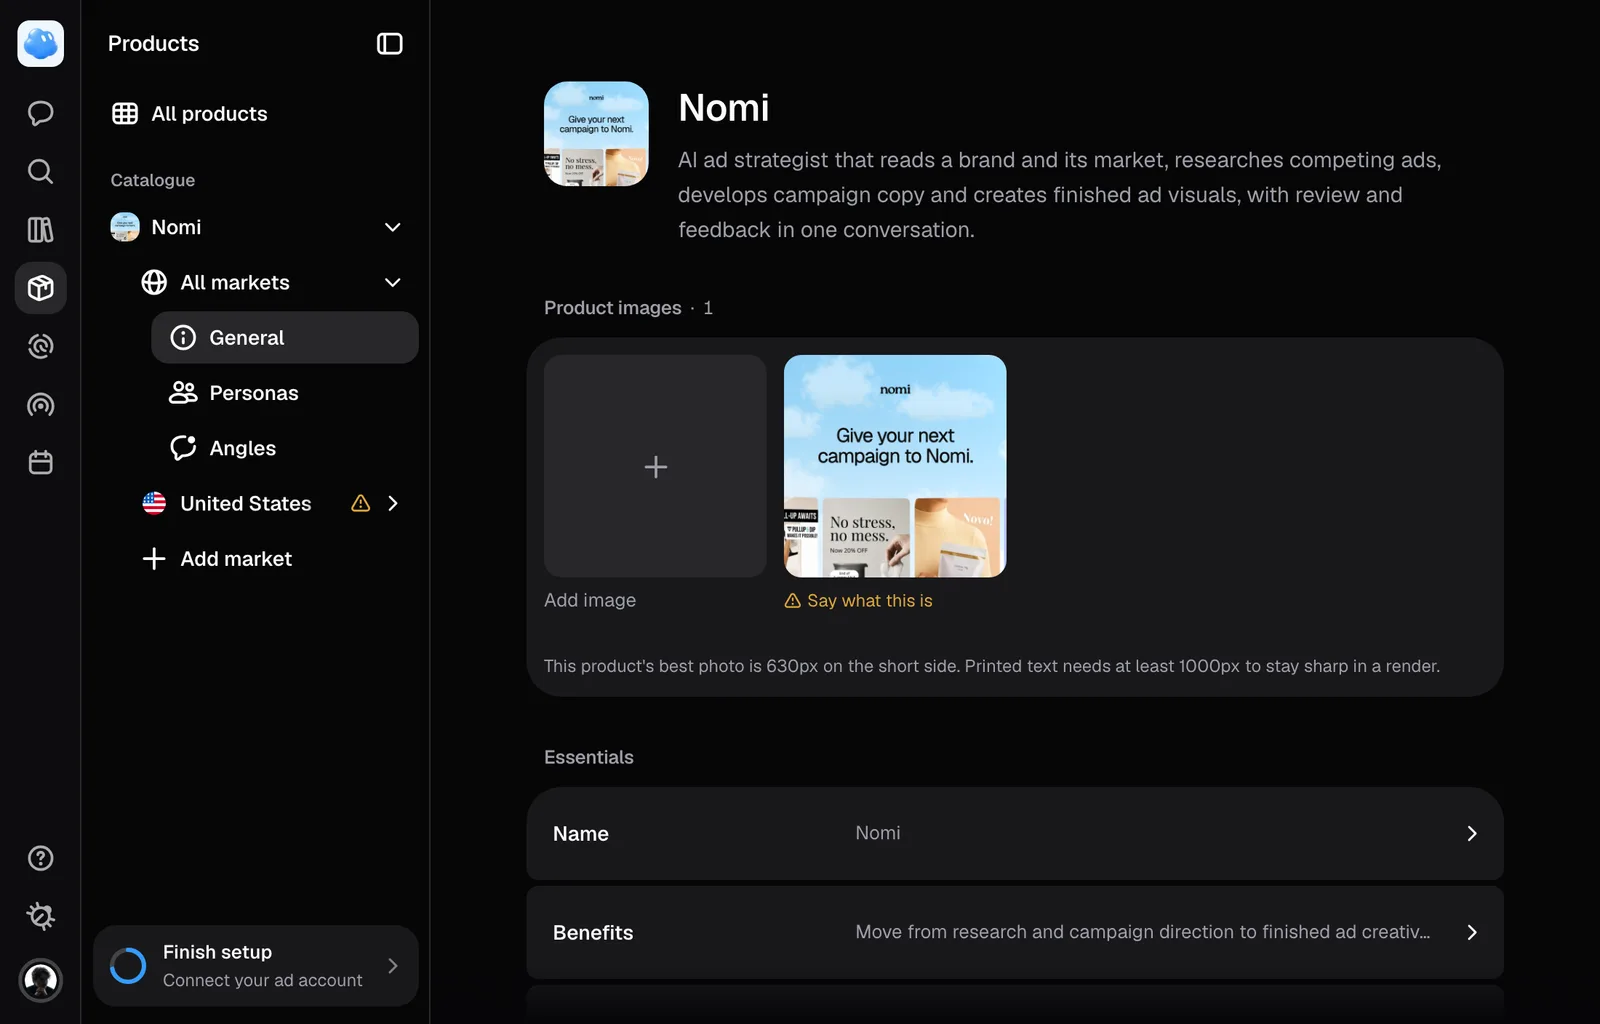Click the United States warning triangle icon
The height and width of the screenshot is (1024, 1600).
click(x=361, y=503)
